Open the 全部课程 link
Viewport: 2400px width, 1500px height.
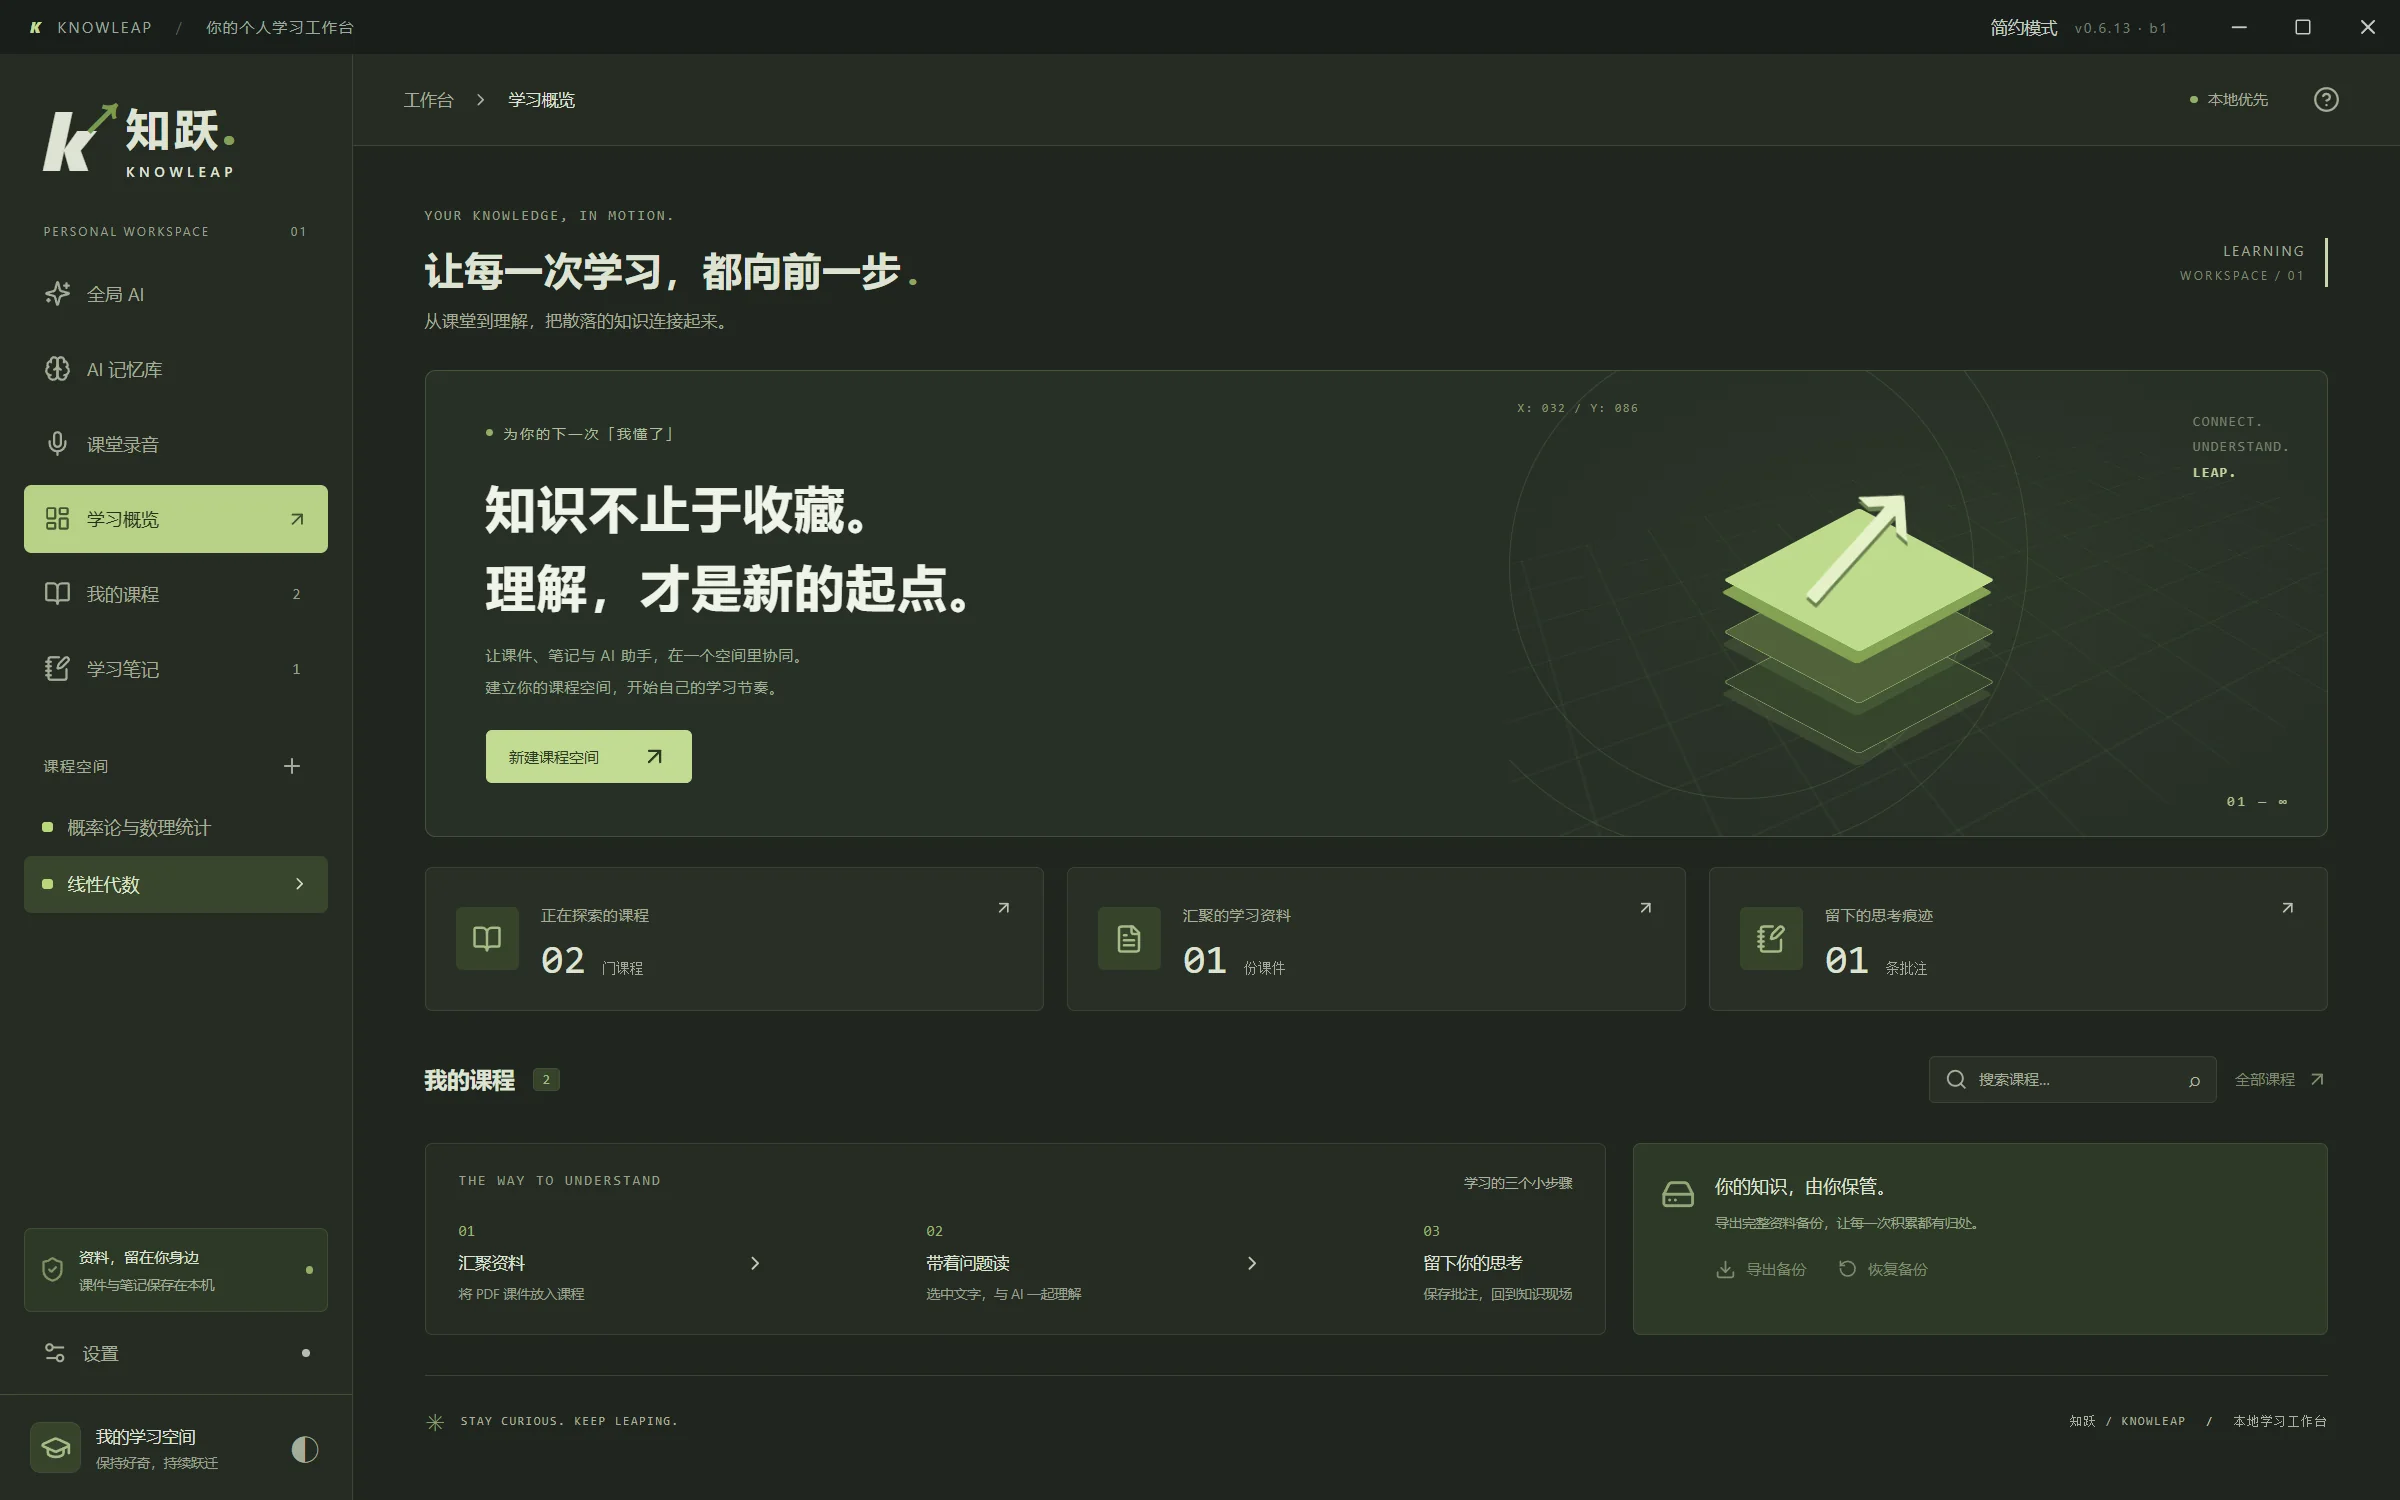[x=2280, y=1080]
